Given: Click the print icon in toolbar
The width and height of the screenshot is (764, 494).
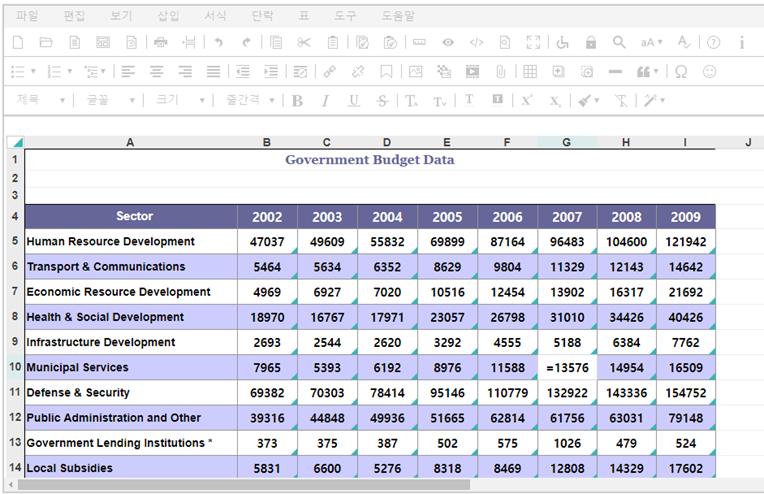Looking at the screenshot, I should tap(161, 42).
